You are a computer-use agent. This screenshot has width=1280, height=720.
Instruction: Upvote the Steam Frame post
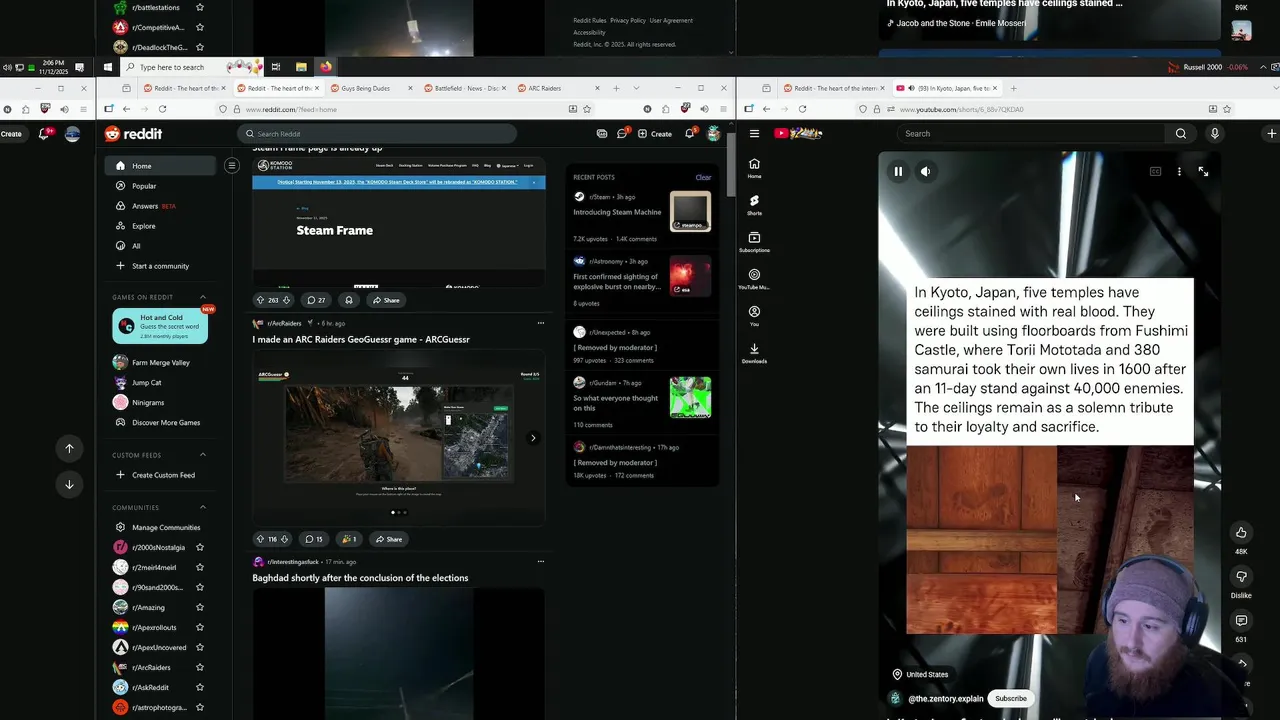tap(260, 300)
